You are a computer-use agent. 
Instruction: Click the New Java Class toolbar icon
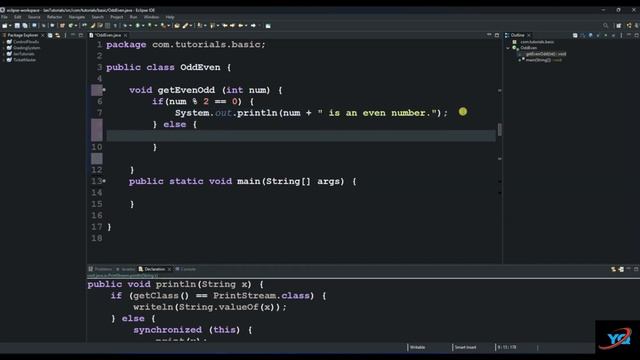click(x=71, y=25)
